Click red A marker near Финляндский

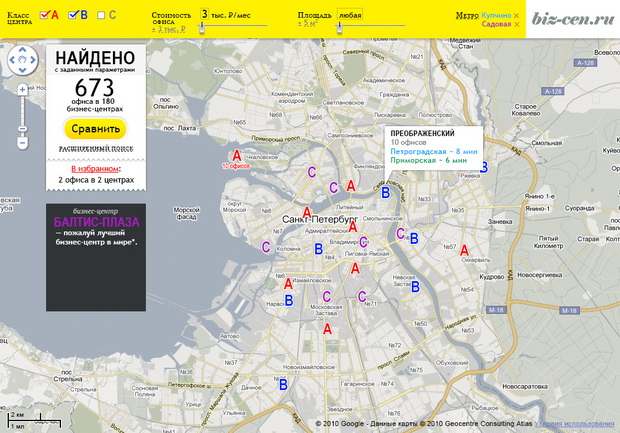coord(351,185)
